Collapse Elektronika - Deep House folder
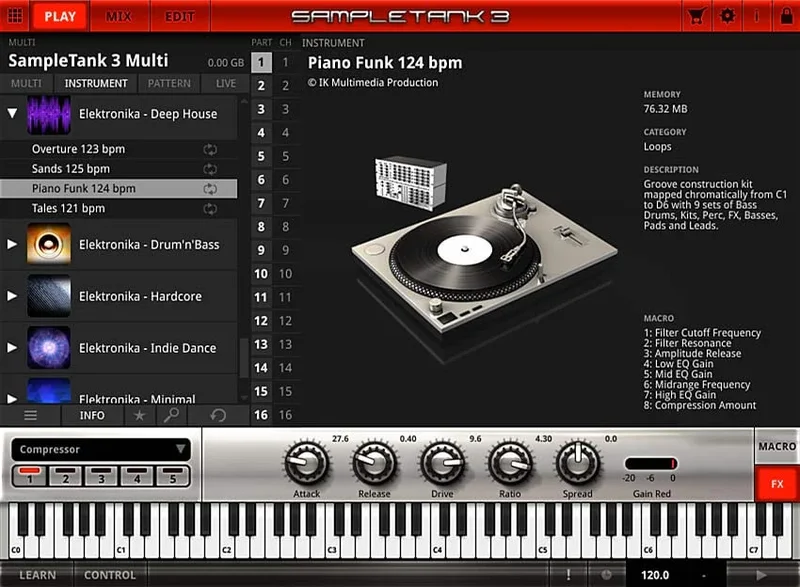 click(12, 113)
